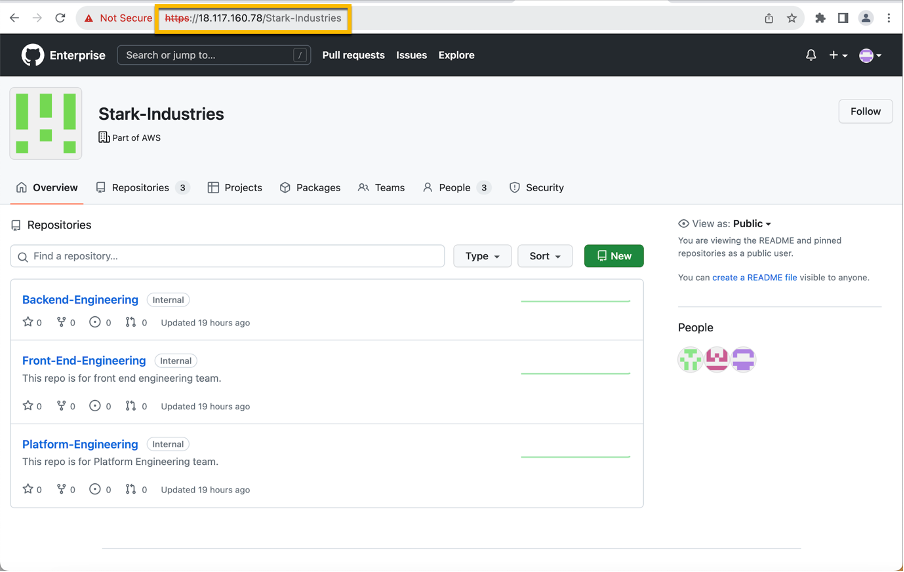Image resolution: width=904 pixels, height=572 pixels.
Task: Switch to the Repositories tab
Action: (x=142, y=187)
